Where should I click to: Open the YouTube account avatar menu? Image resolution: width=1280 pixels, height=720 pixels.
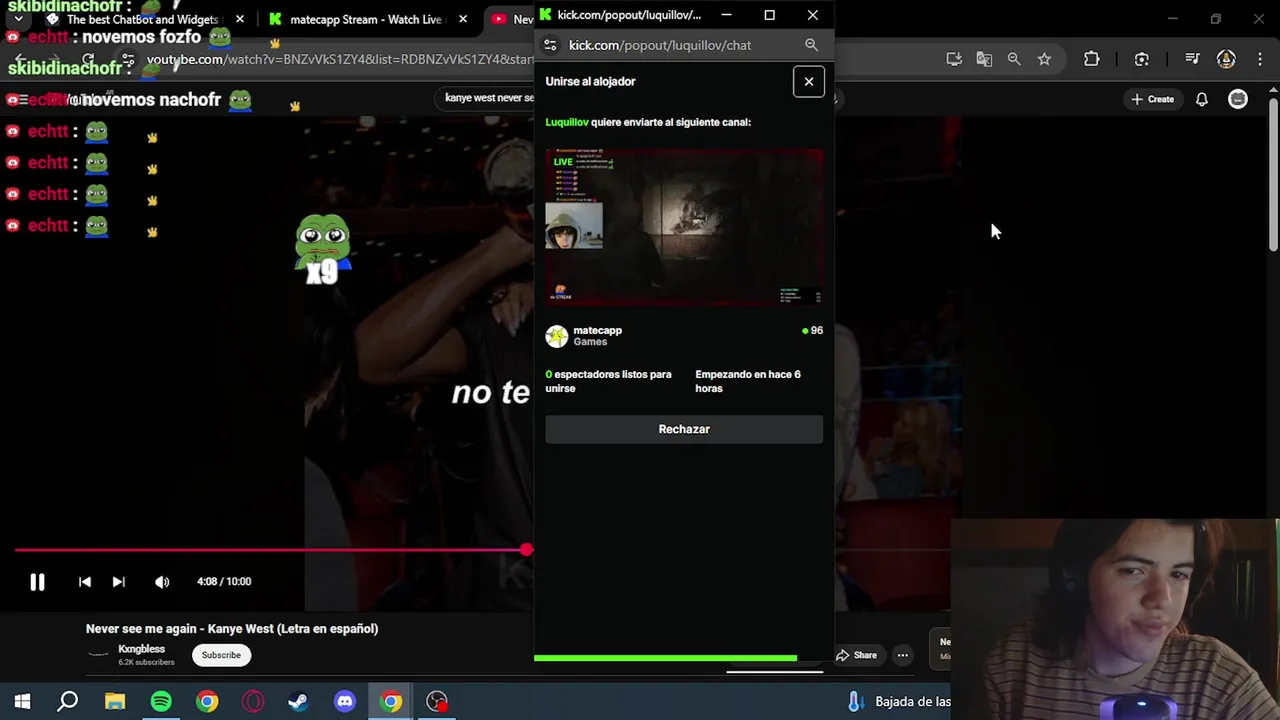pyautogui.click(x=1238, y=99)
